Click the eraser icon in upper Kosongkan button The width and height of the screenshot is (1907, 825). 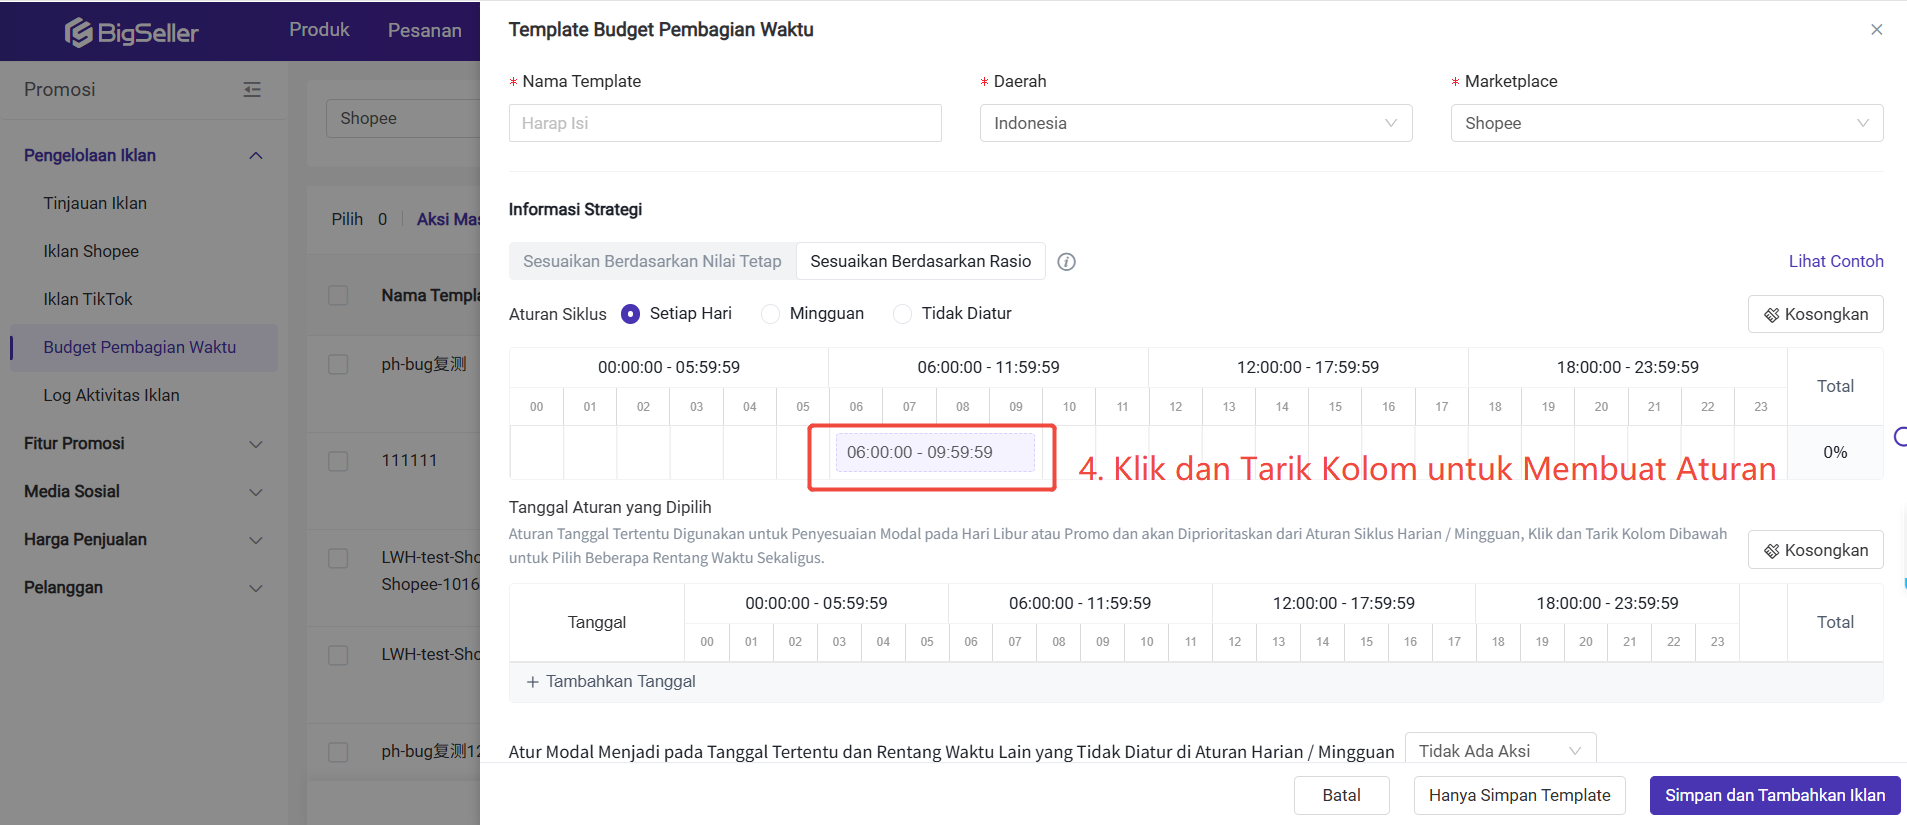pyautogui.click(x=1771, y=315)
